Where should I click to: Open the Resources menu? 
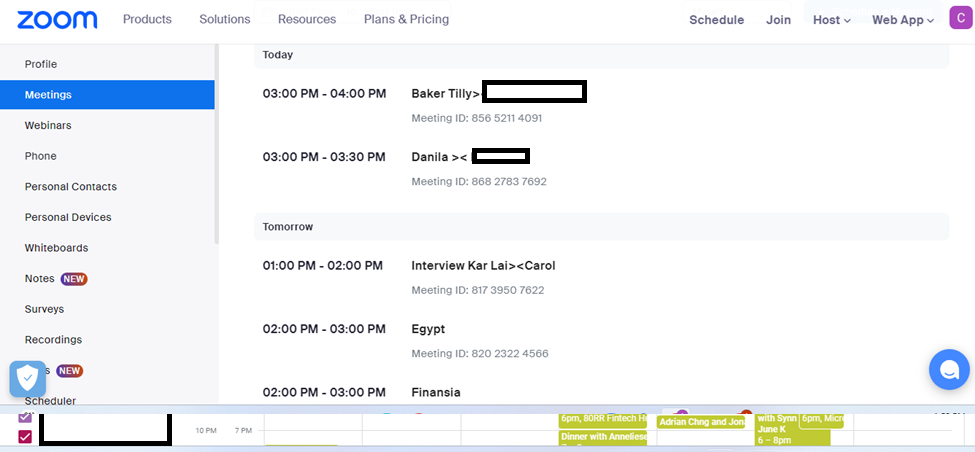click(x=307, y=19)
